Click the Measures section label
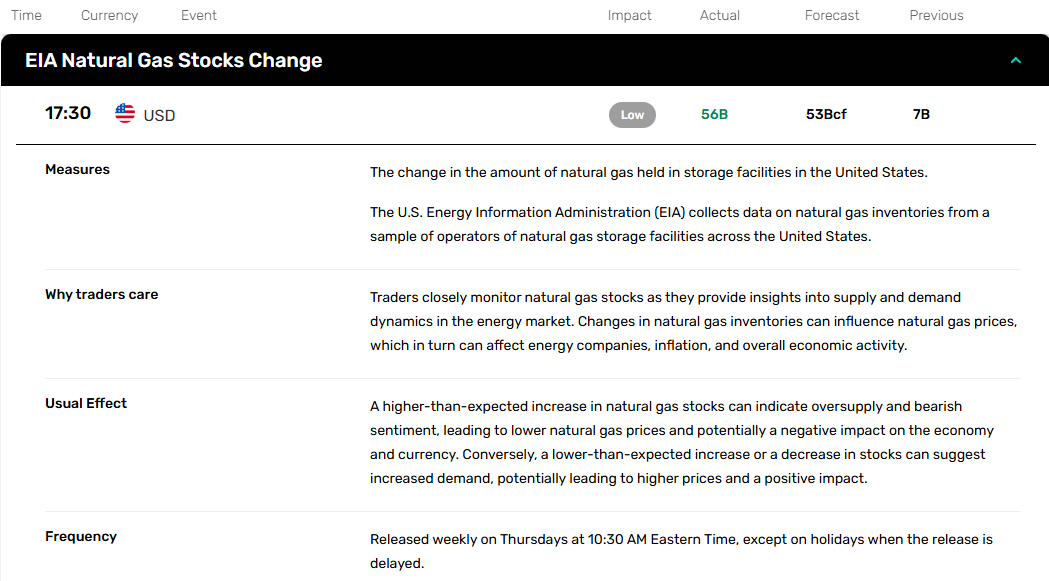 [78, 170]
